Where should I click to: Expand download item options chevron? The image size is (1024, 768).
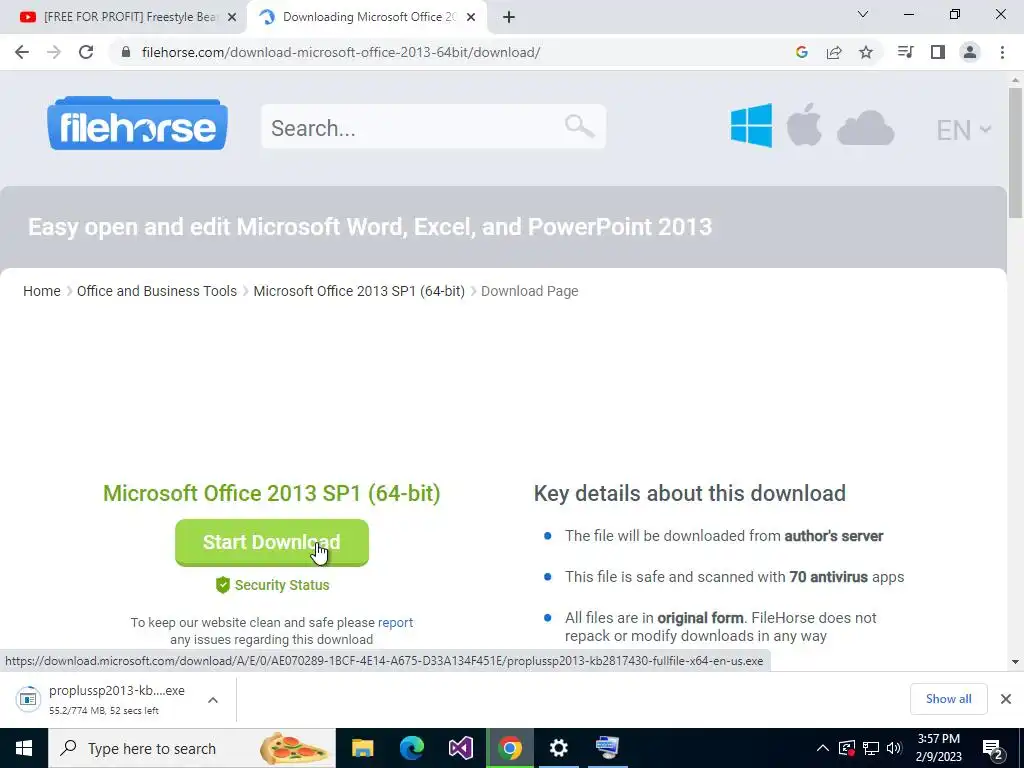[x=213, y=700]
